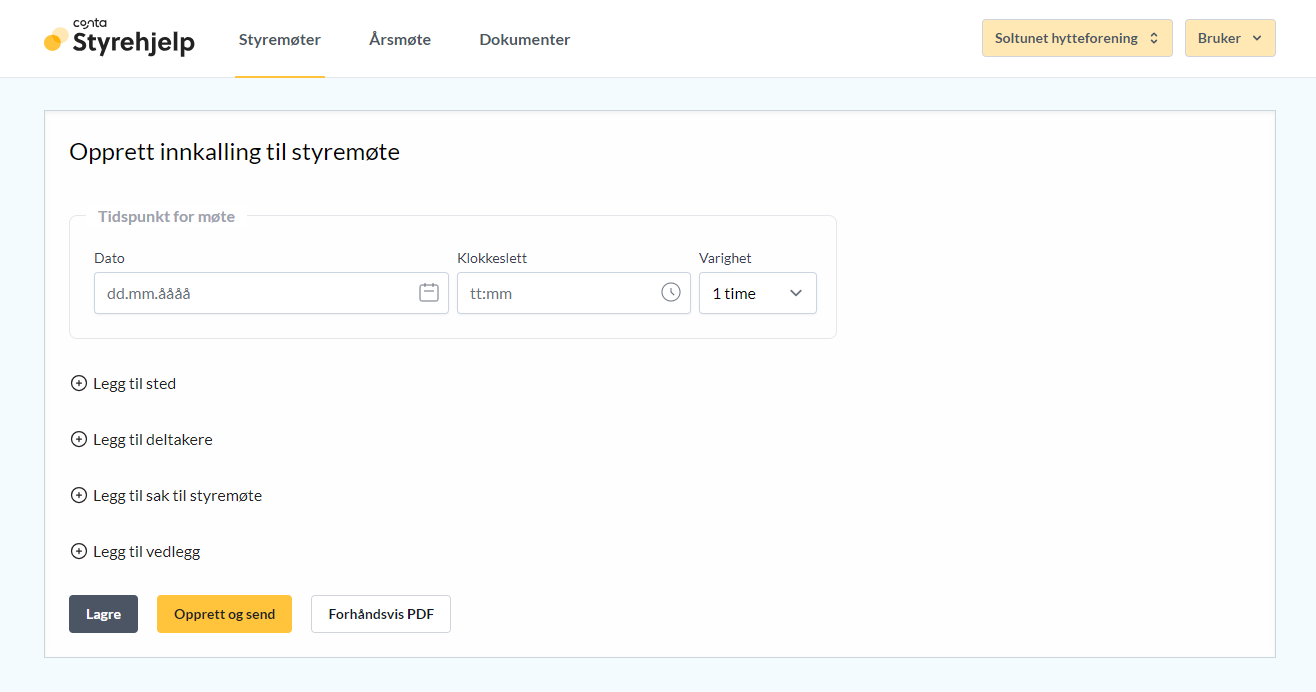Open the Soltunet hytteforening organization selector
Screen dimensions: 1316x692
click(1077, 38)
